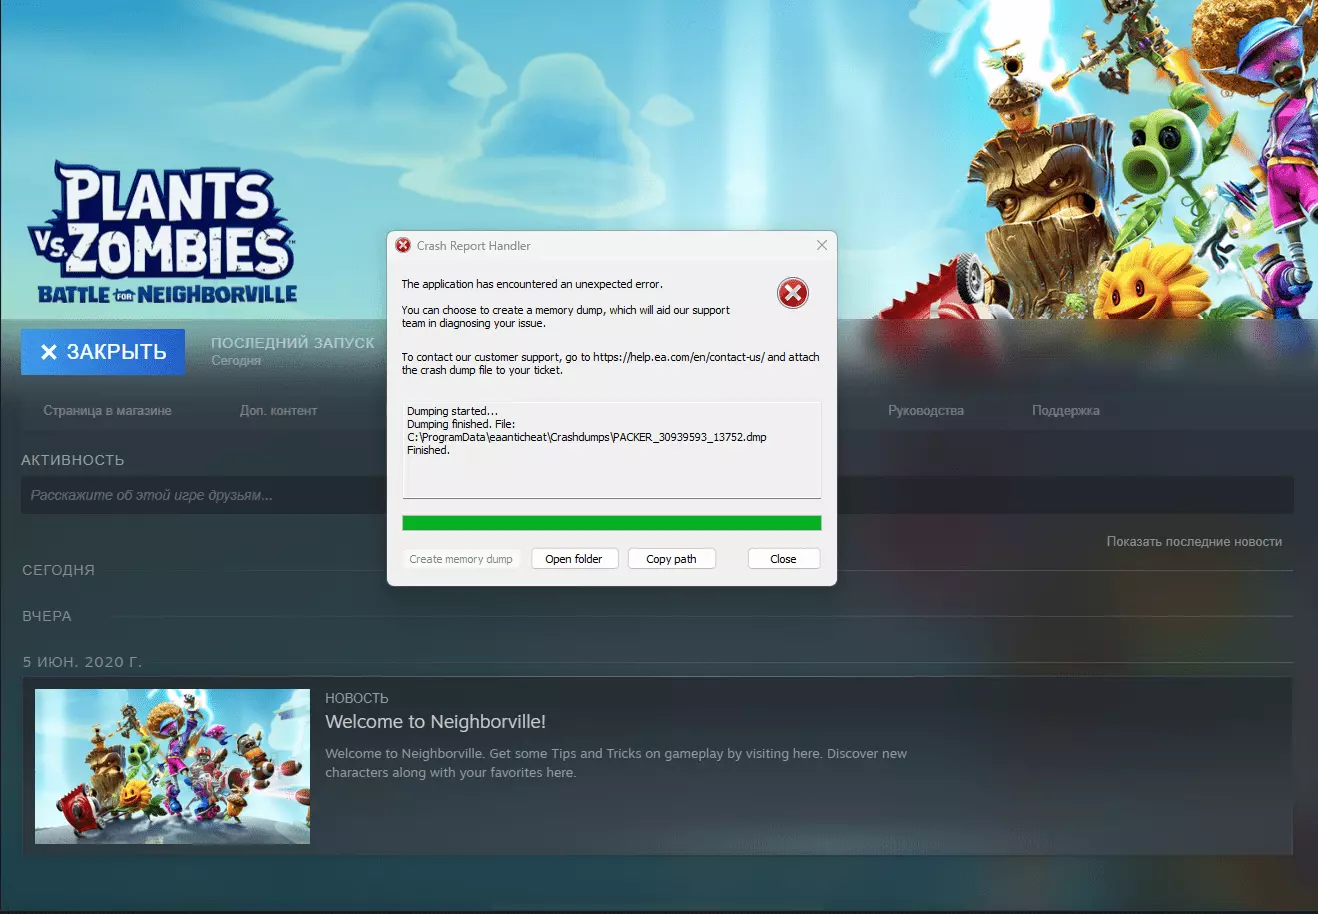Image resolution: width=1318 pixels, height=914 pixels.
Task: Click the activity input field Расскажите об этой игре
Action: tap(657, 495)
